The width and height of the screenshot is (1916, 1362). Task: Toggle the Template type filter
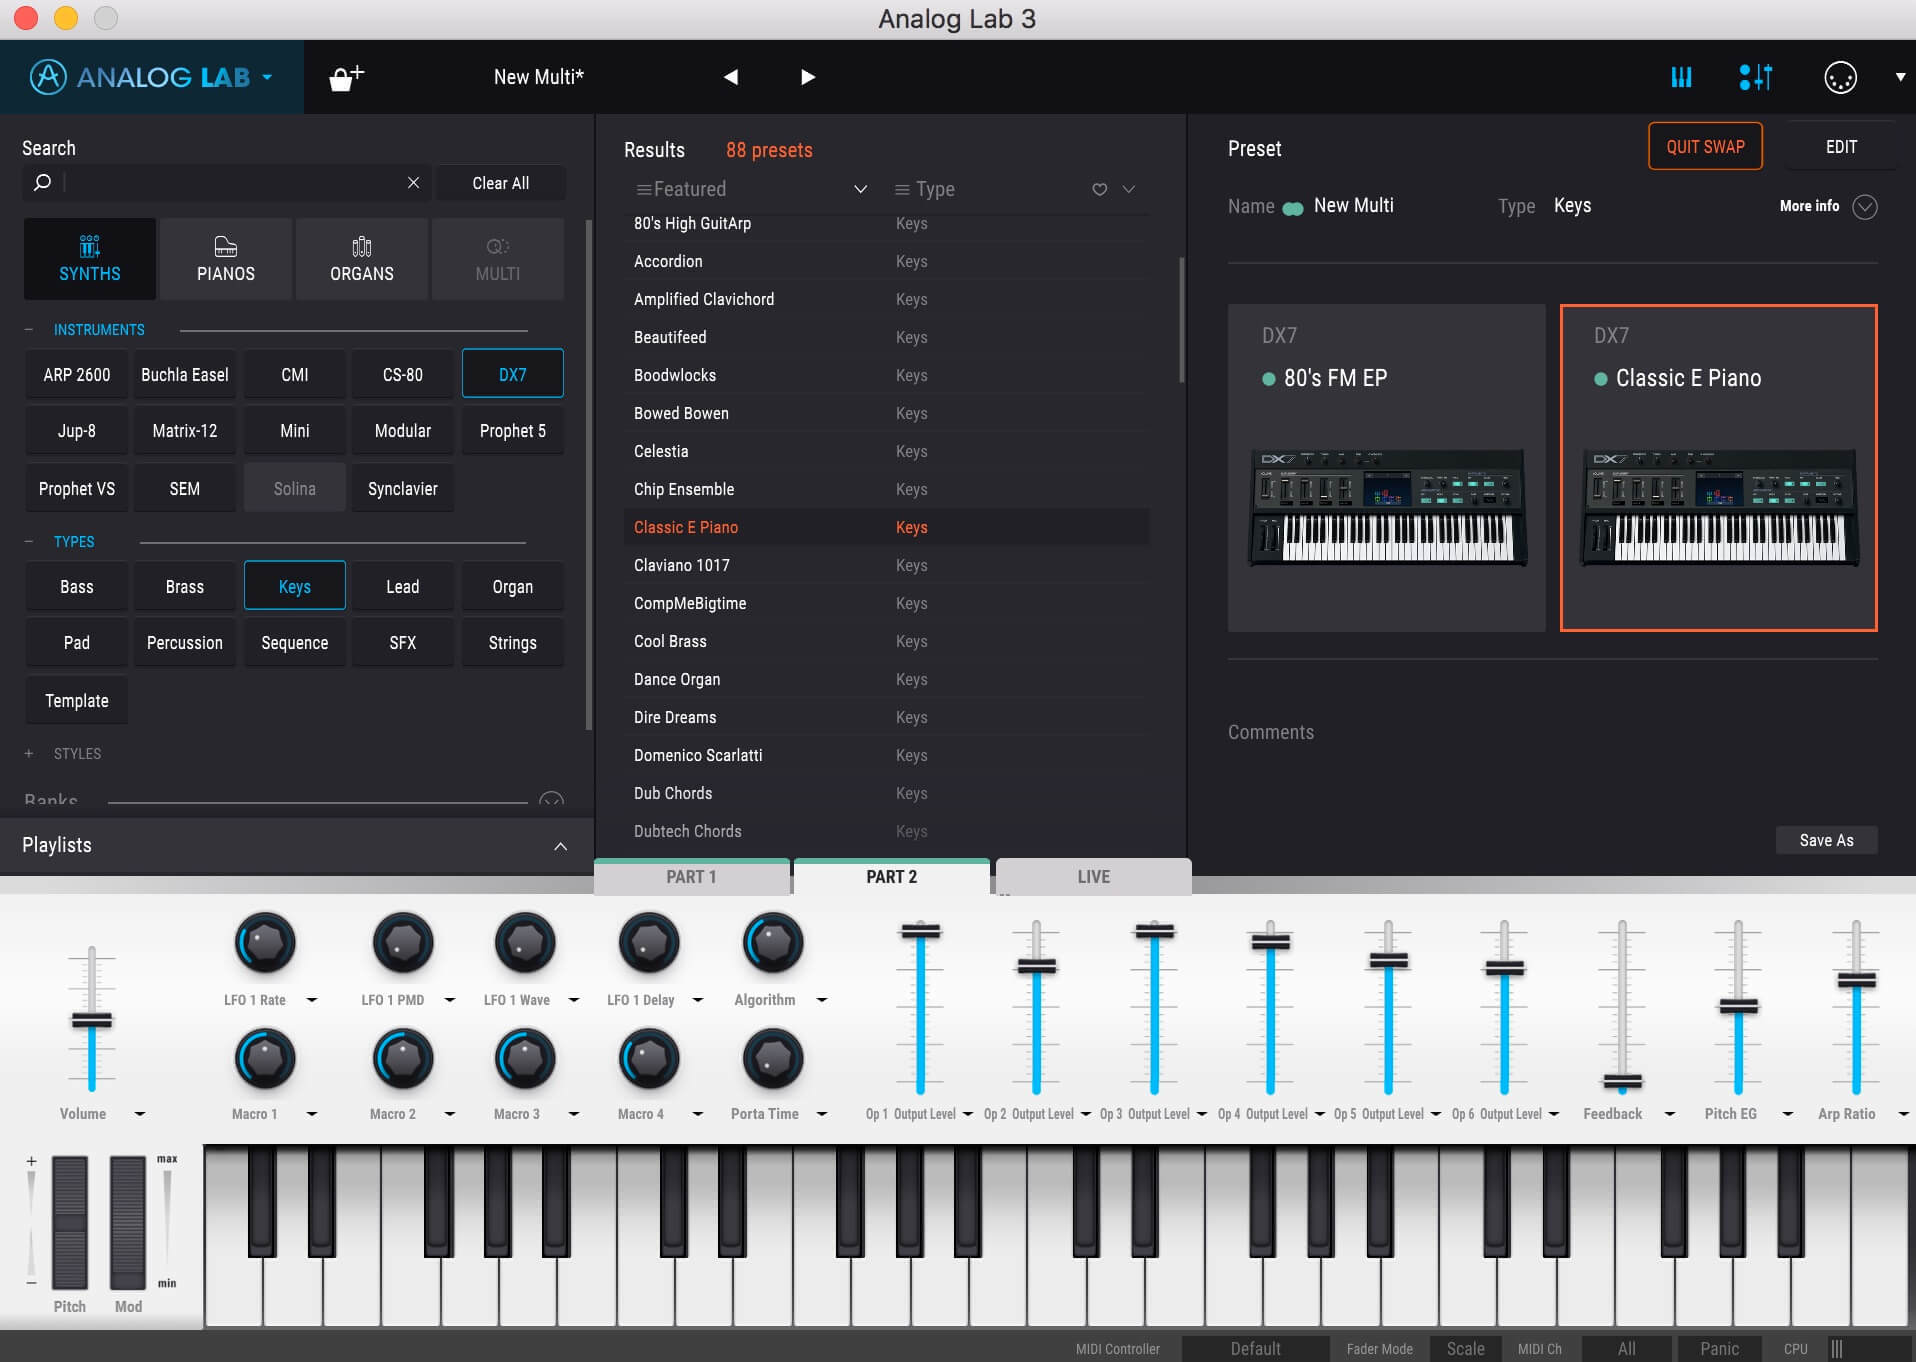click(x=77, y=700)
